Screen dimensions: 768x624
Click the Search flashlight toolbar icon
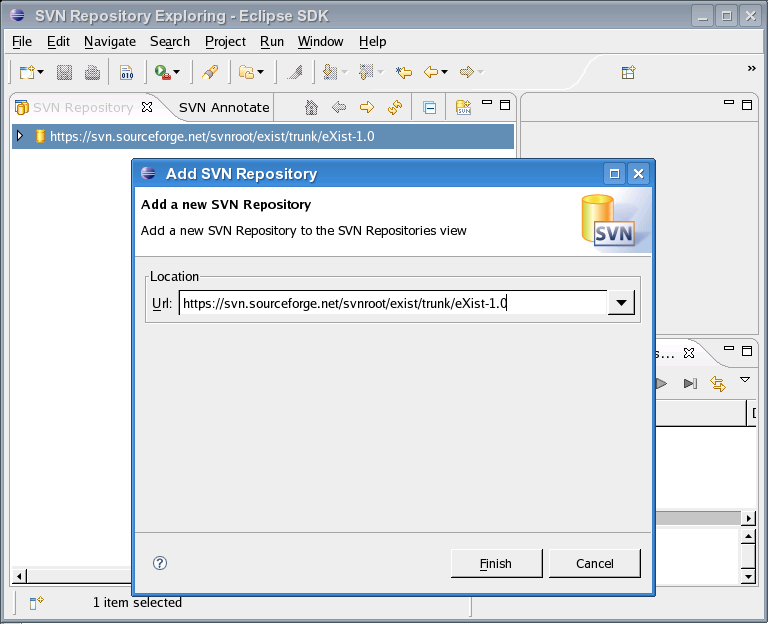[x=210, y=72]
